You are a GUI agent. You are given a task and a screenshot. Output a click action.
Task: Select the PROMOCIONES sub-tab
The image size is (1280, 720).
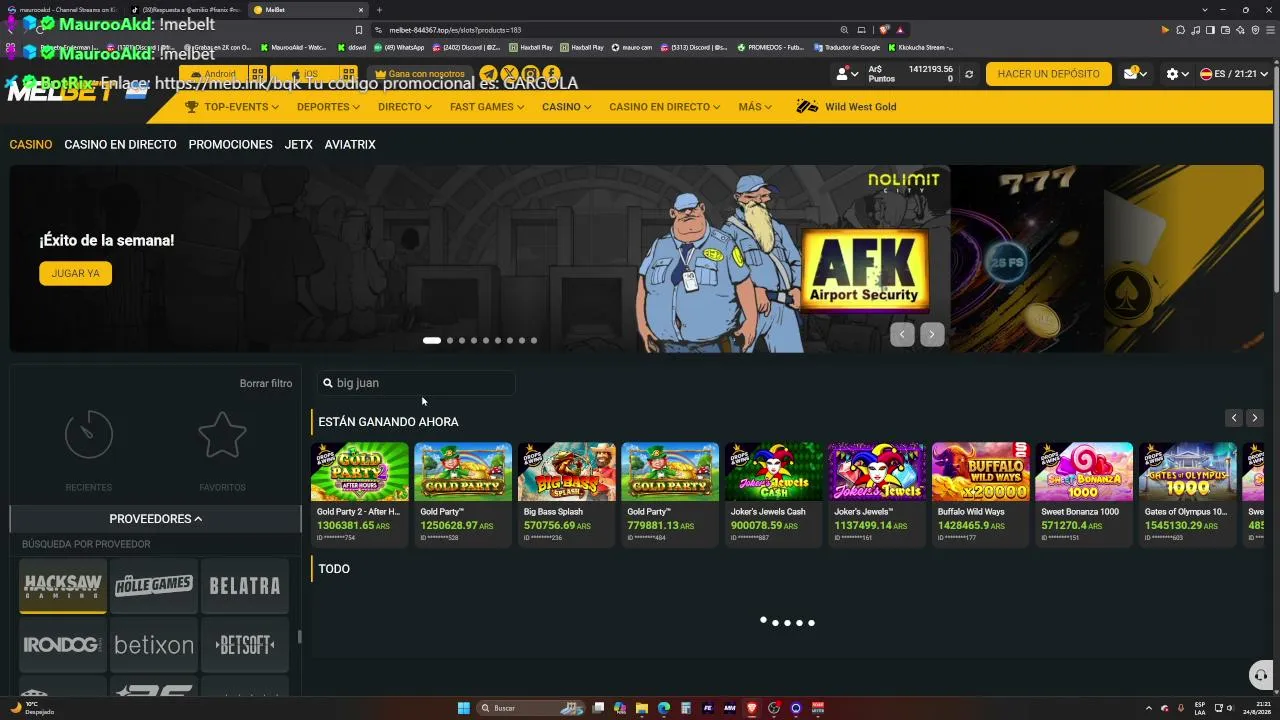coord(230,145)
